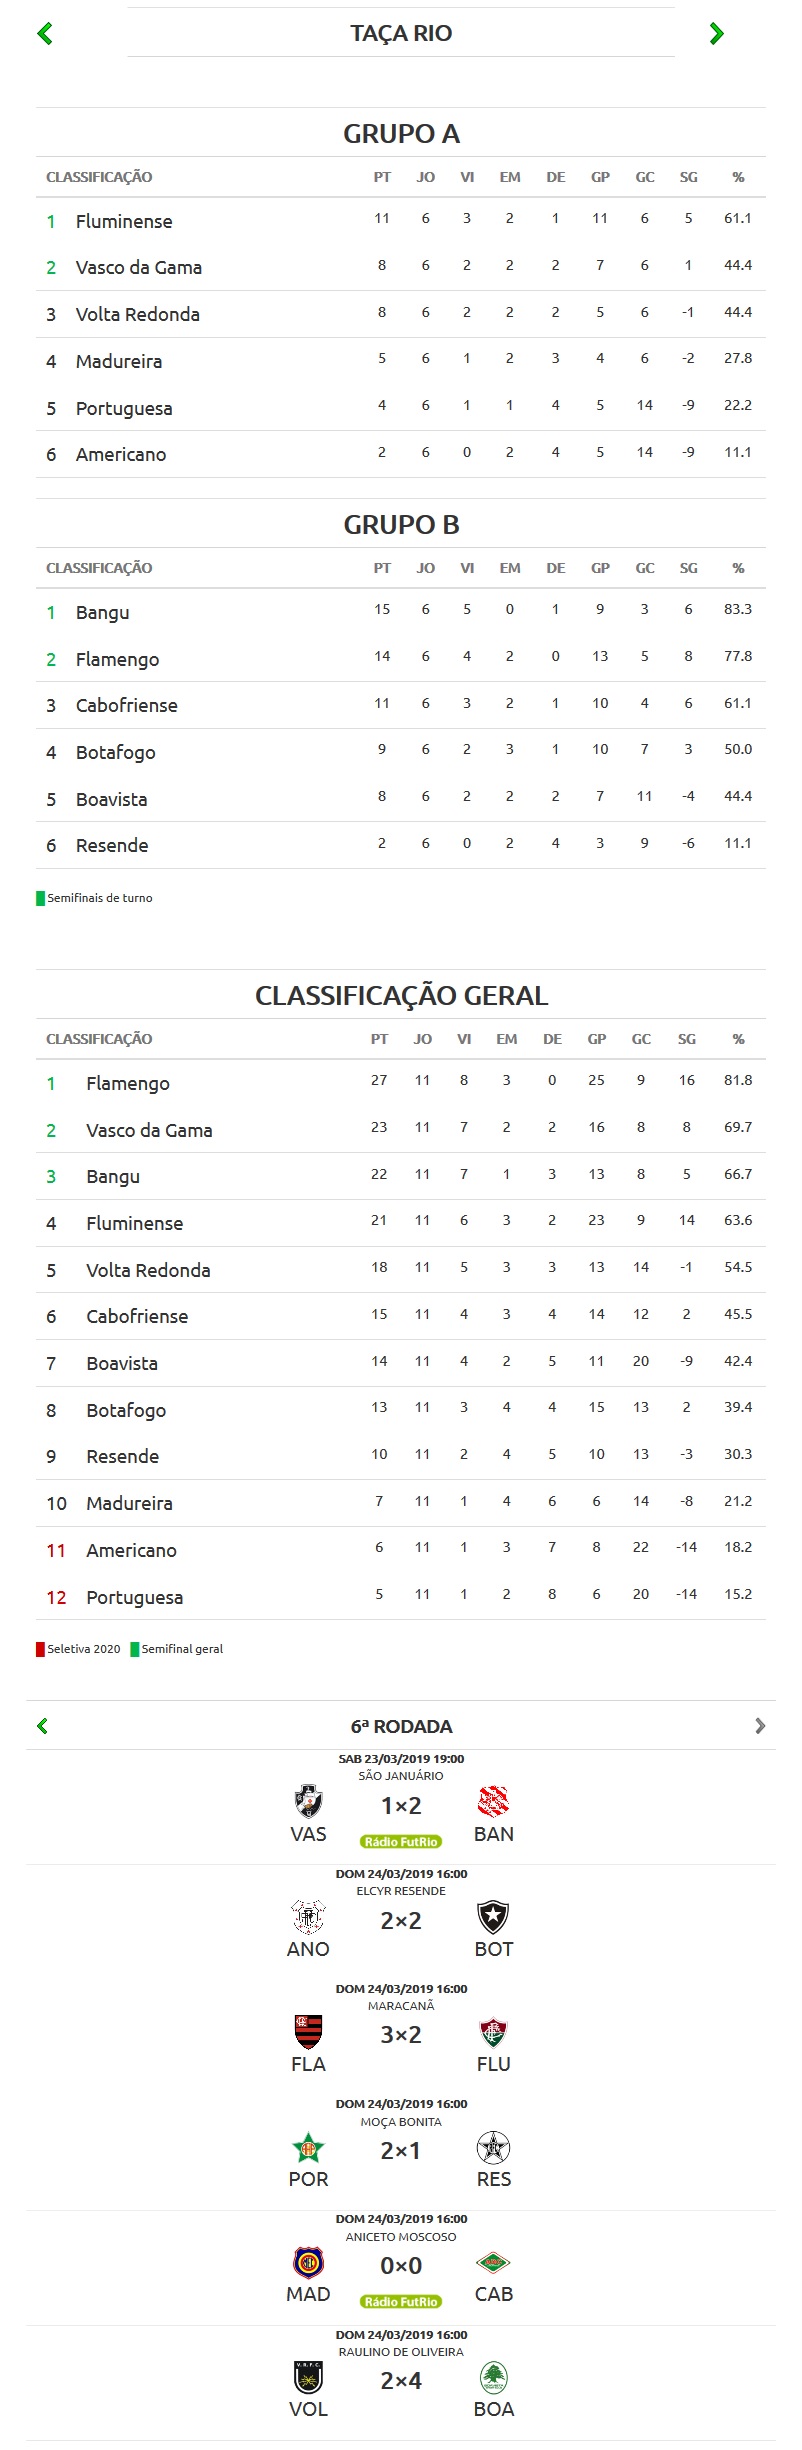Open Rádio FutRio for Madureira x Cabofriense

(401, 2301)
